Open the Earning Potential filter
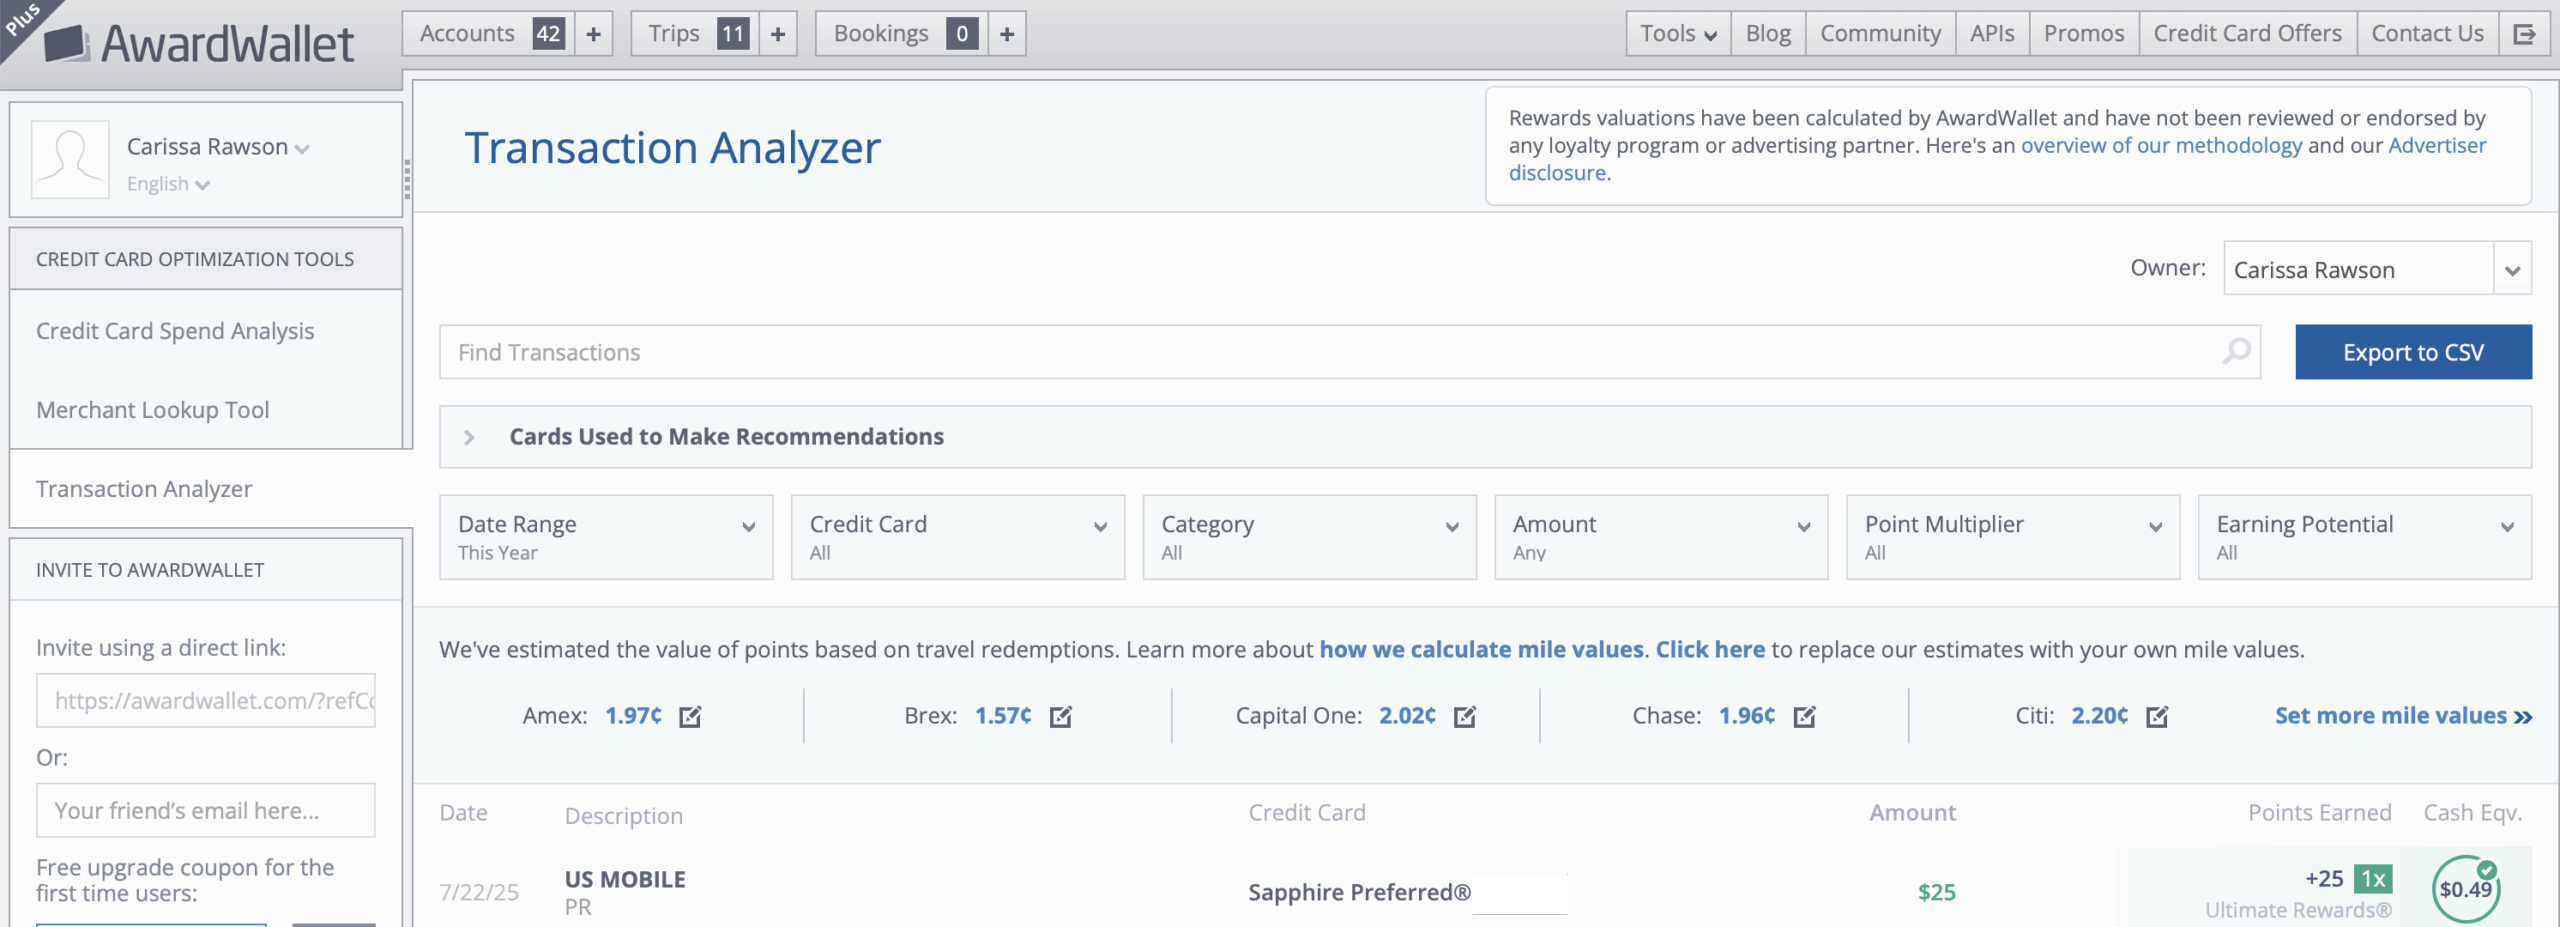The image size is (2560, 927). click(2365, 537)
